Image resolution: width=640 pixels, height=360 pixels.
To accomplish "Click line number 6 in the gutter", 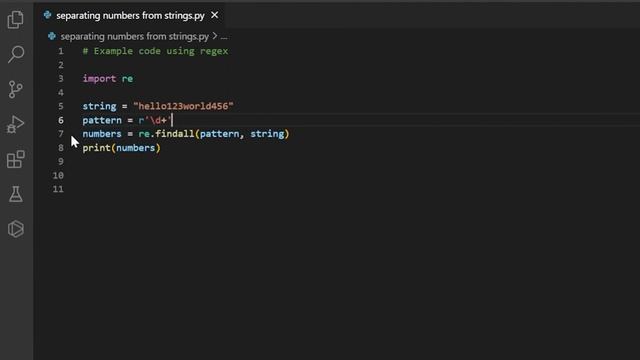I will (61, 120).
